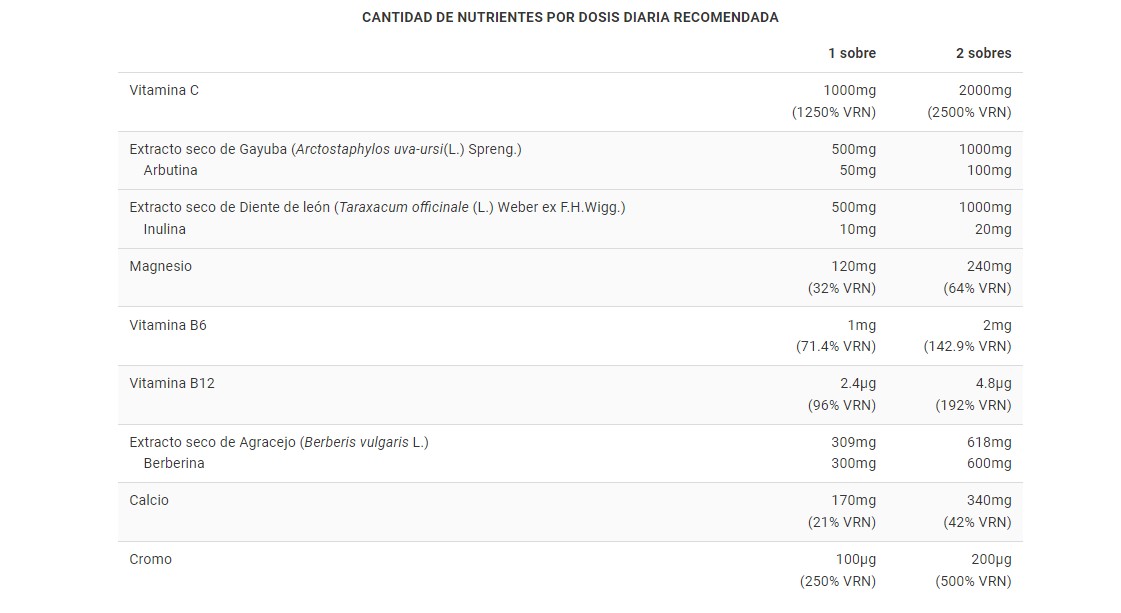Click the Vitamina B12 row label
The width and height of the screenshot is (1121, 613).
point(172,383)
